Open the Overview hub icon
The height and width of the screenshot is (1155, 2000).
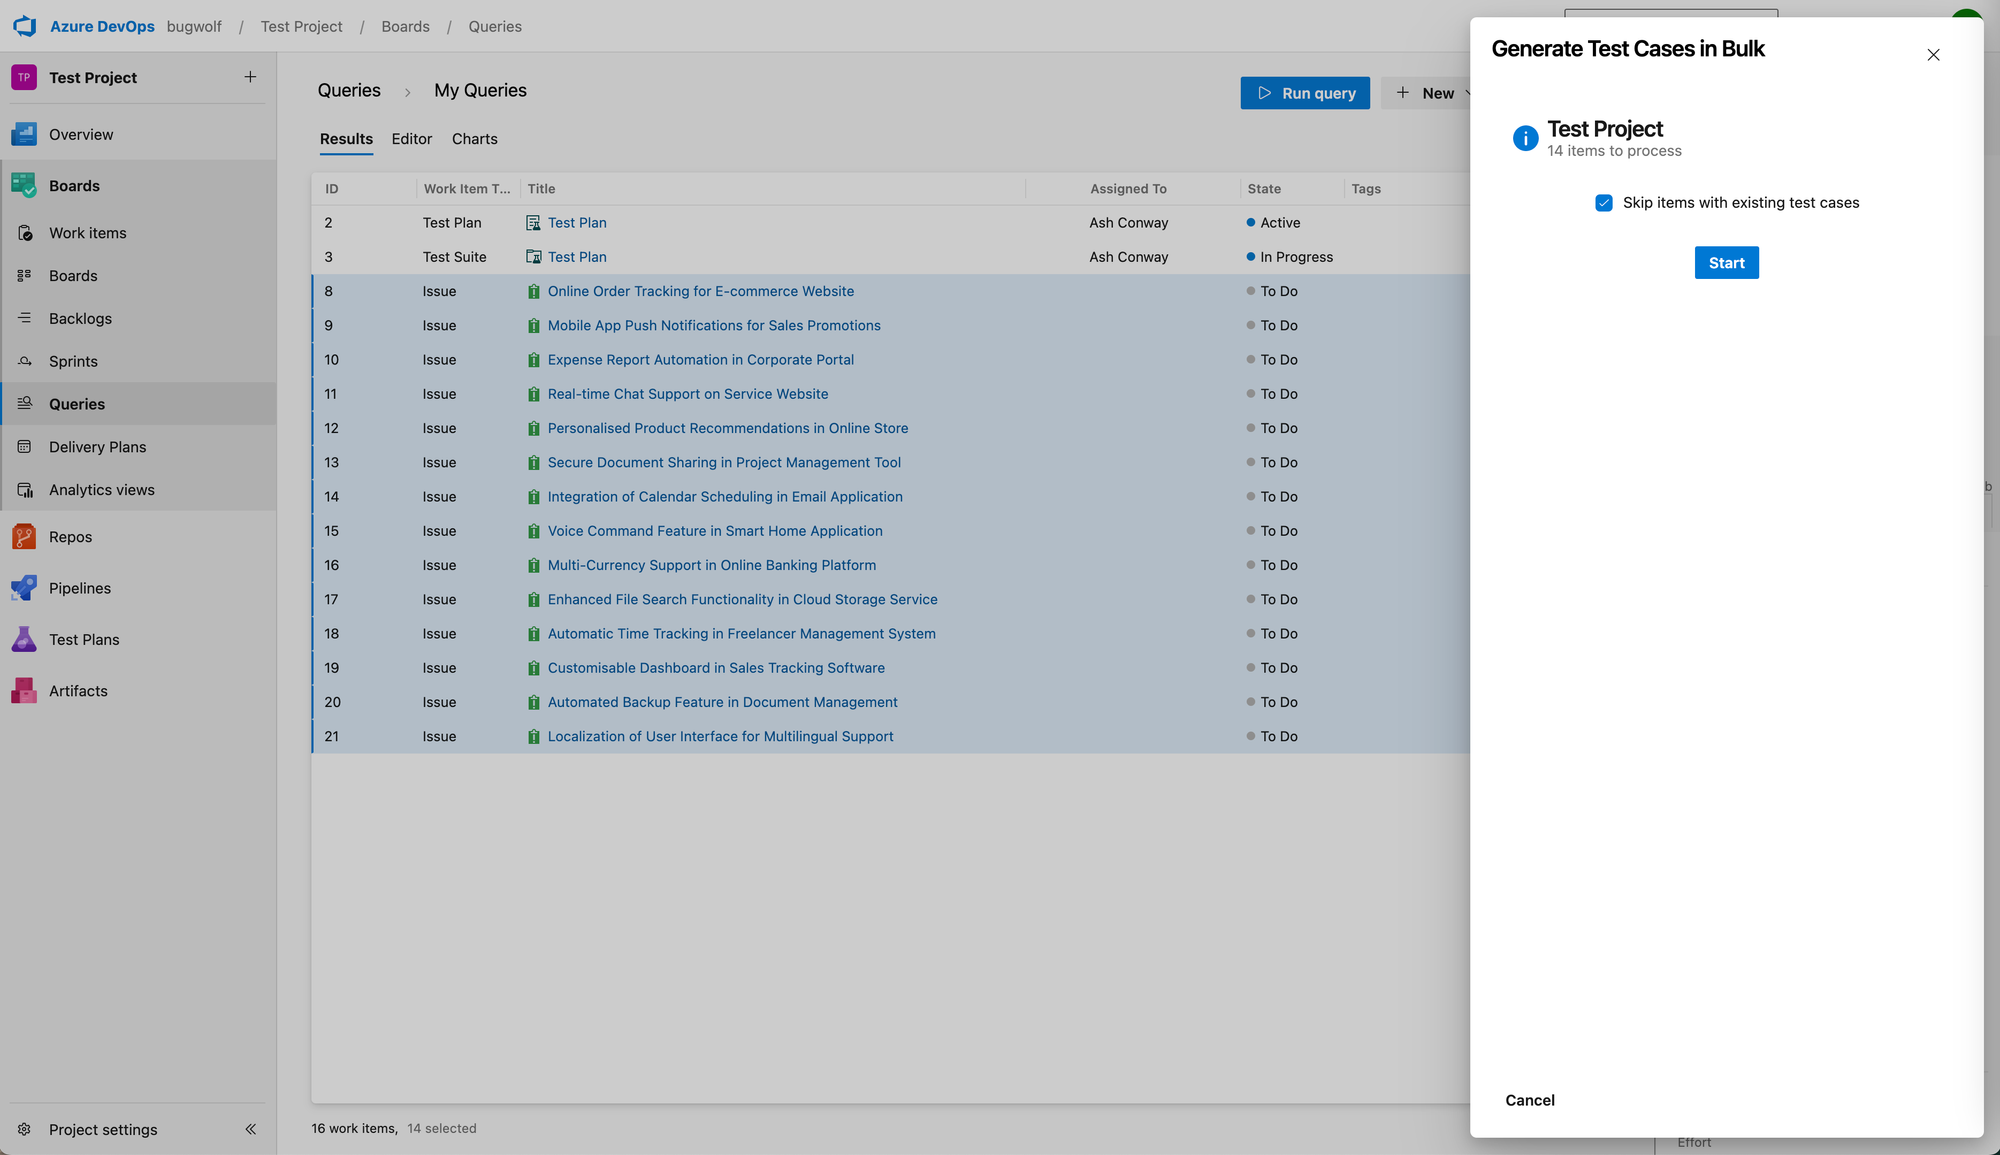(x=24, y=134)
